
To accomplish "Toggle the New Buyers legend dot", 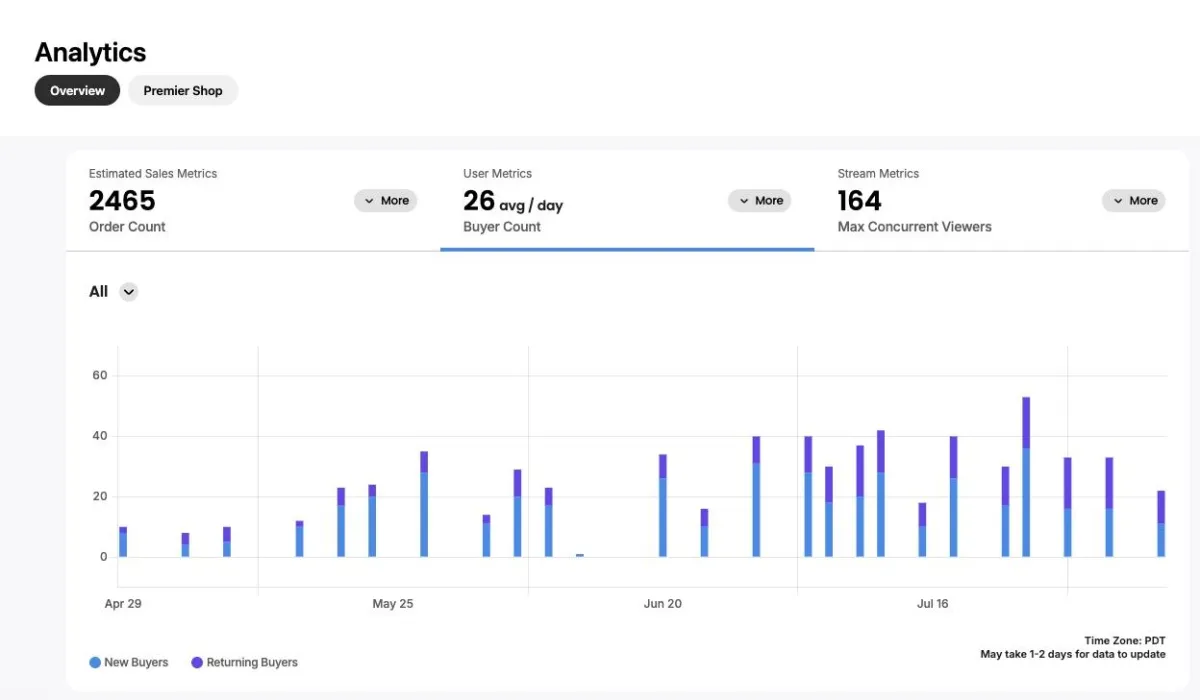I will (x=95, y=662).
